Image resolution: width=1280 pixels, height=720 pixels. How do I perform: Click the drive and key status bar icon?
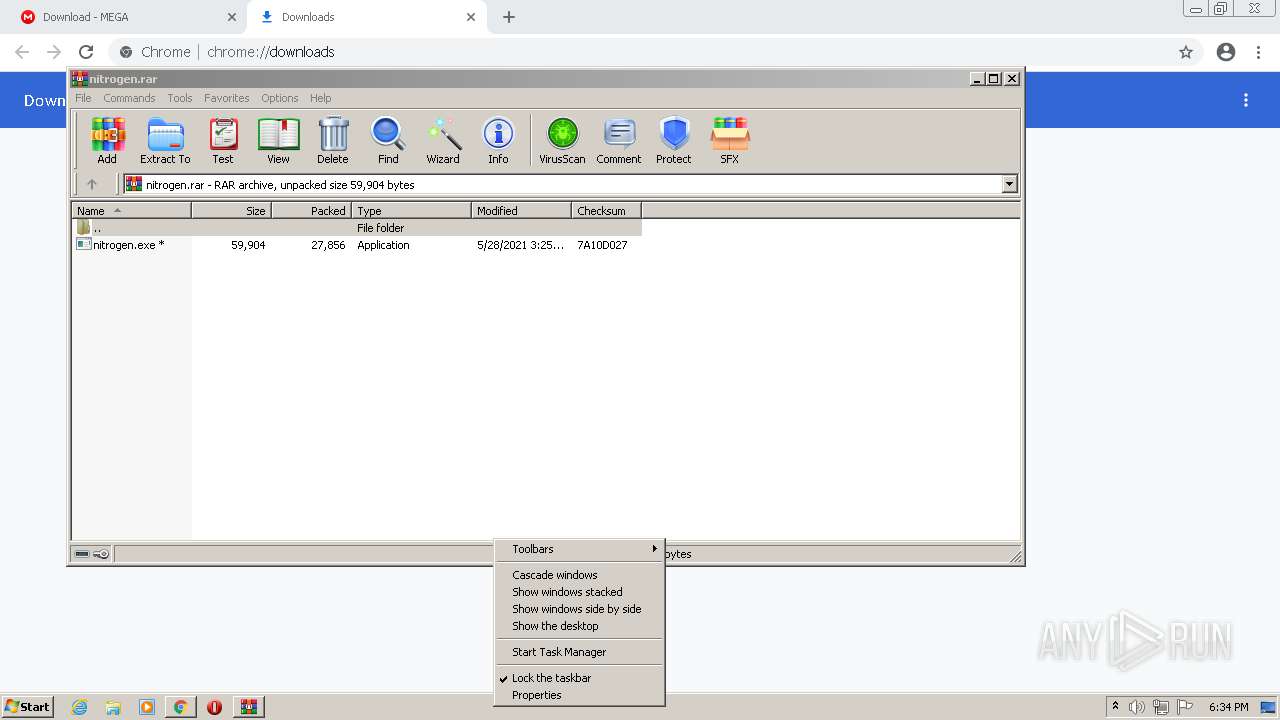(x=93, y=554)
